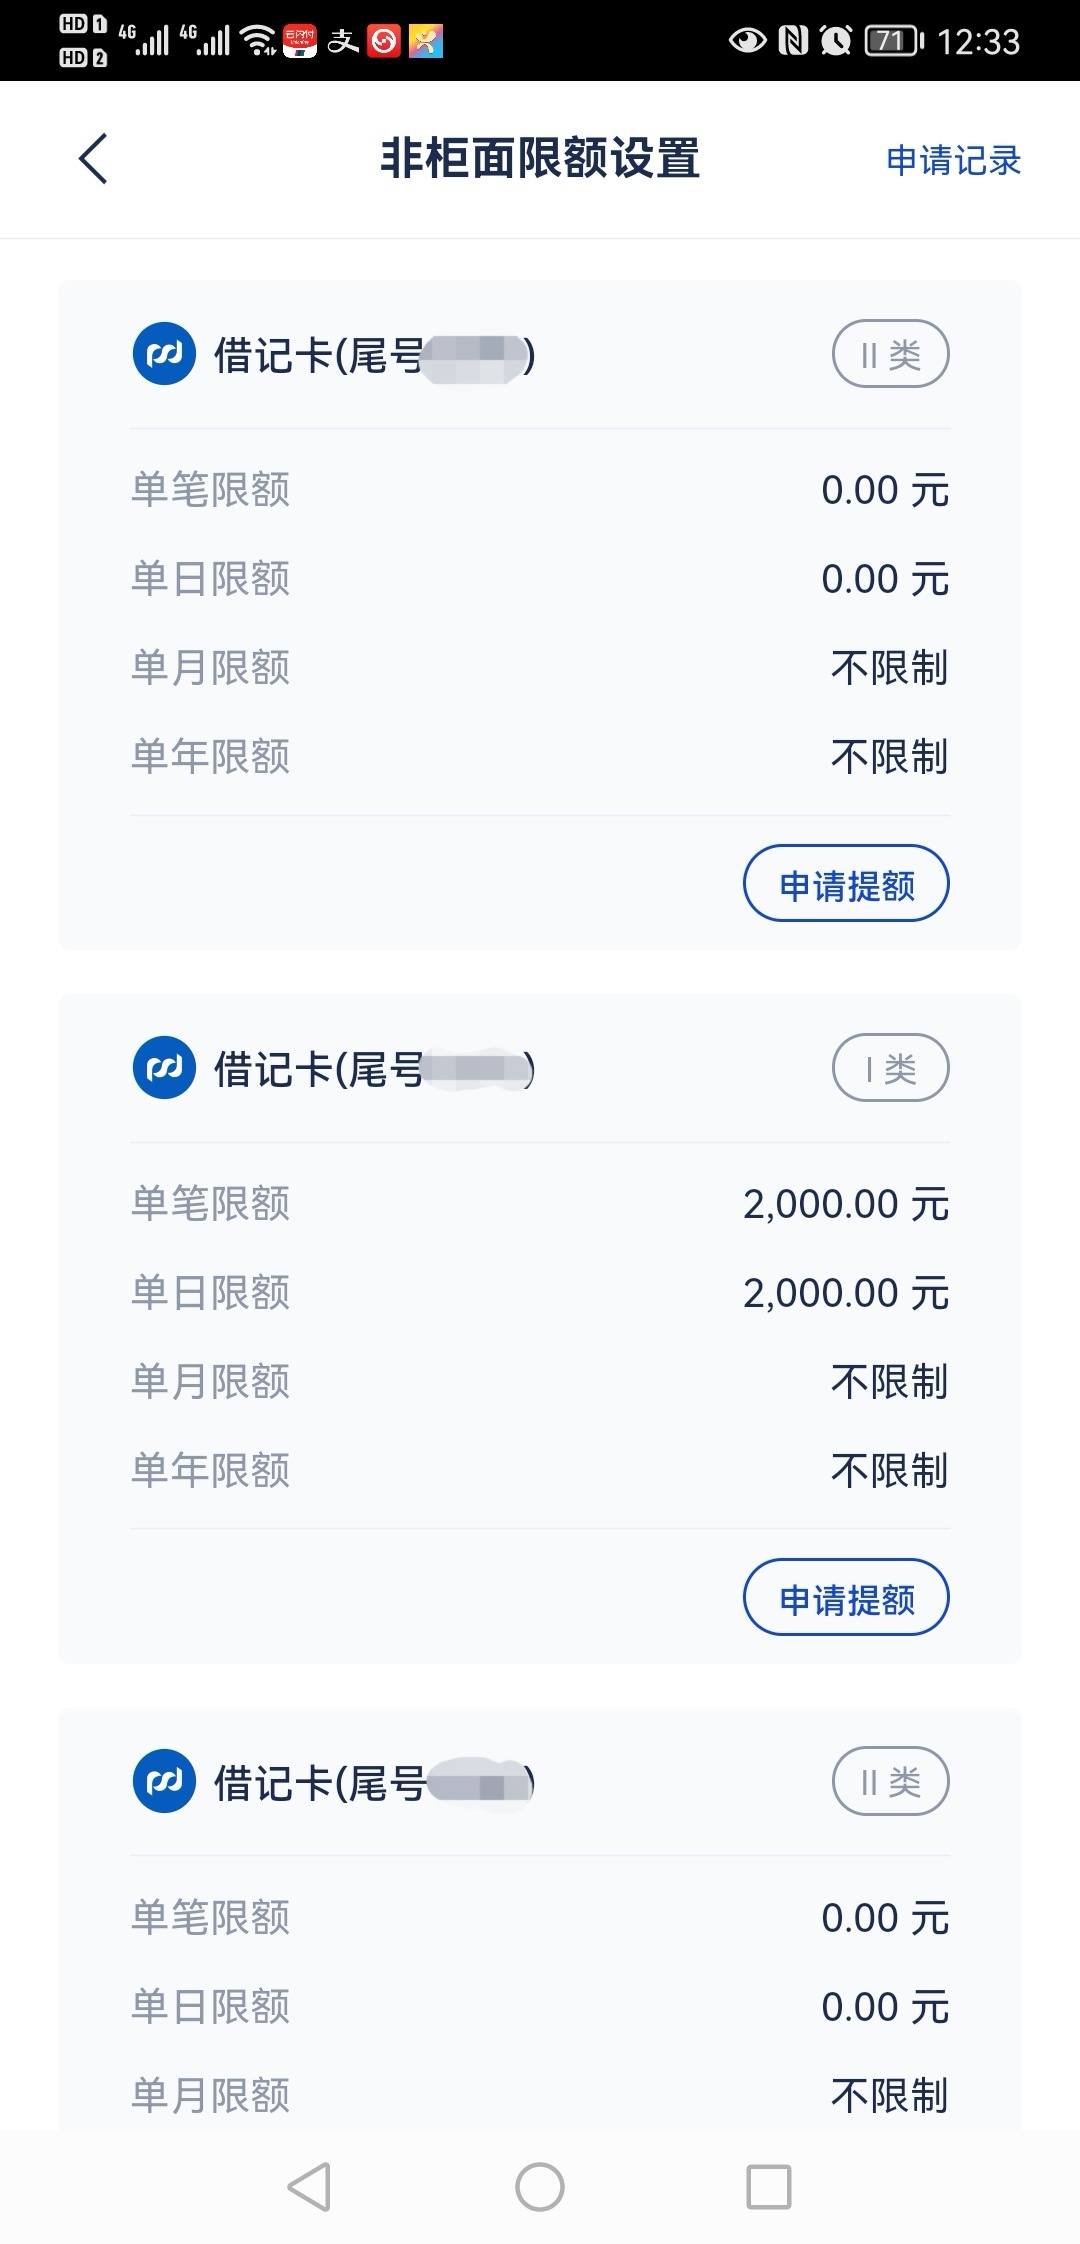
Task: Tap the Android back navigation triangle
Action: (x=309, y=2187)
